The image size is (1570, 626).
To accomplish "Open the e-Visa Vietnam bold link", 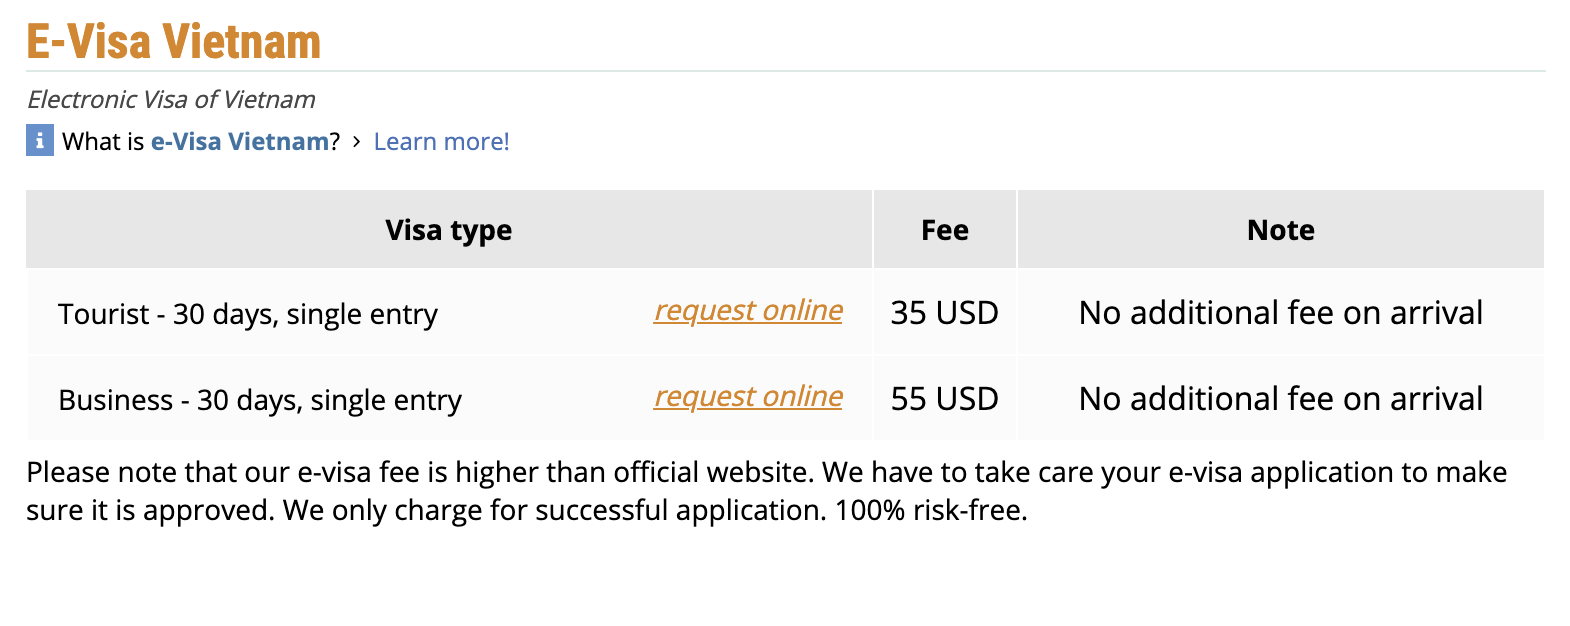I will [x=240, y=142].
